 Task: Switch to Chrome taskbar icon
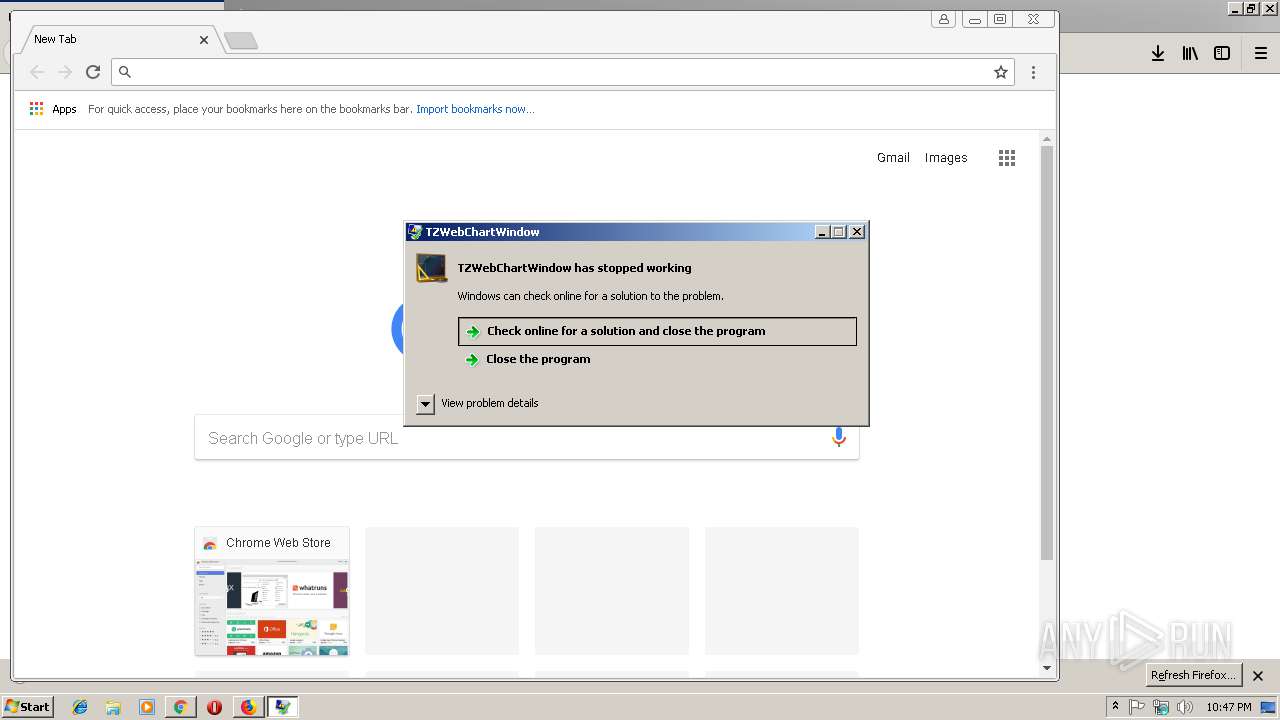181,707
